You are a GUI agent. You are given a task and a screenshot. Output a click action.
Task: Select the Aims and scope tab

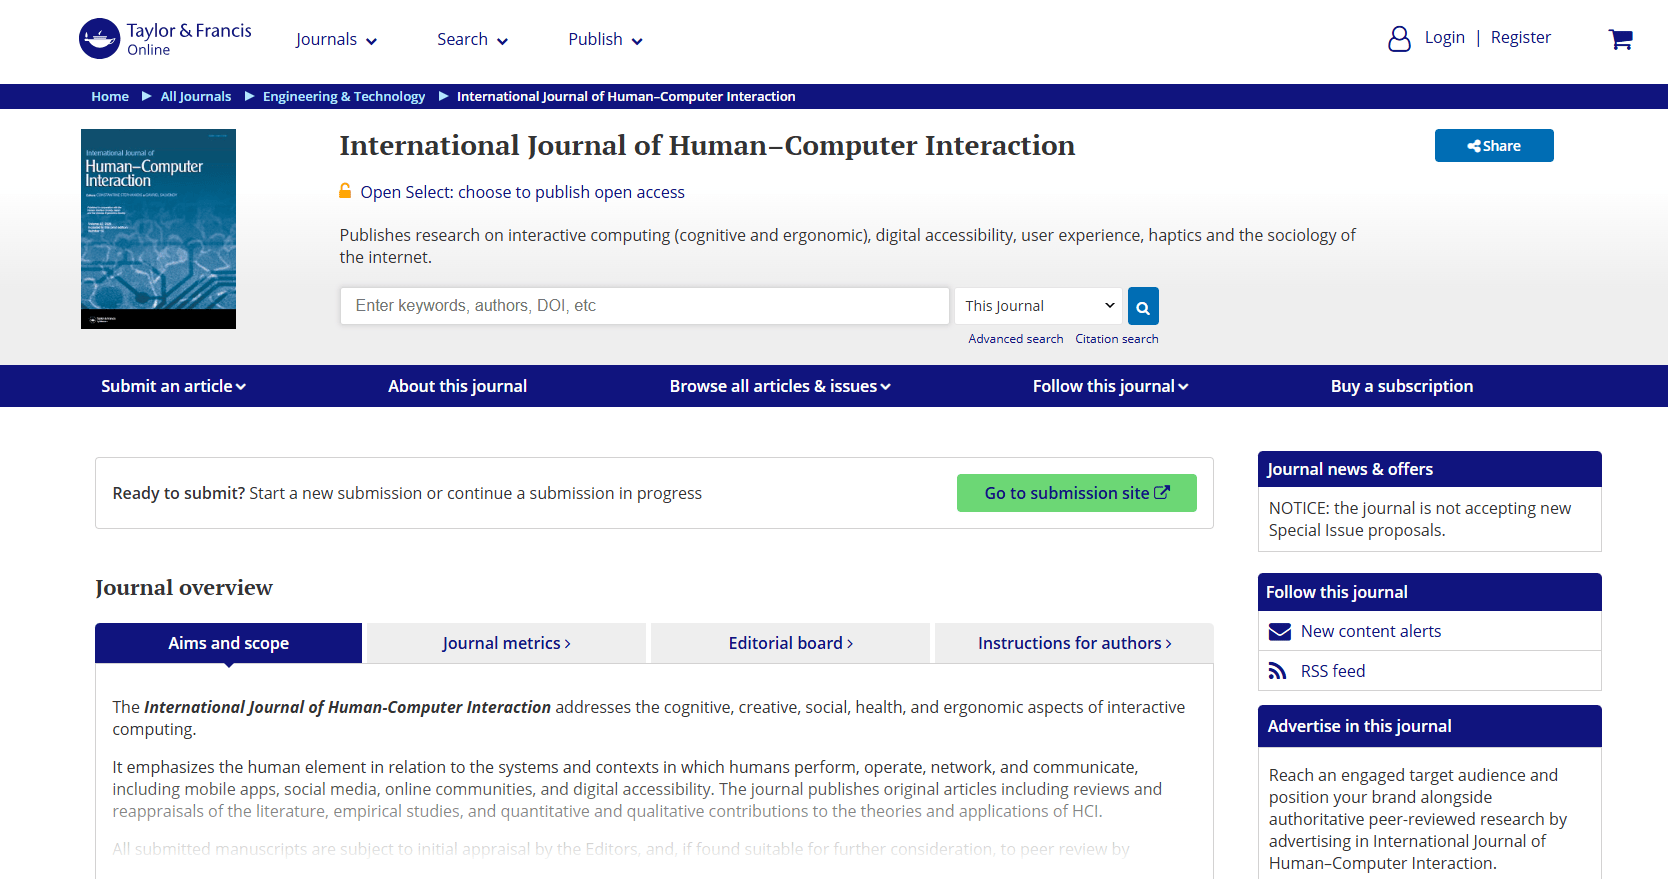[228, 643]
